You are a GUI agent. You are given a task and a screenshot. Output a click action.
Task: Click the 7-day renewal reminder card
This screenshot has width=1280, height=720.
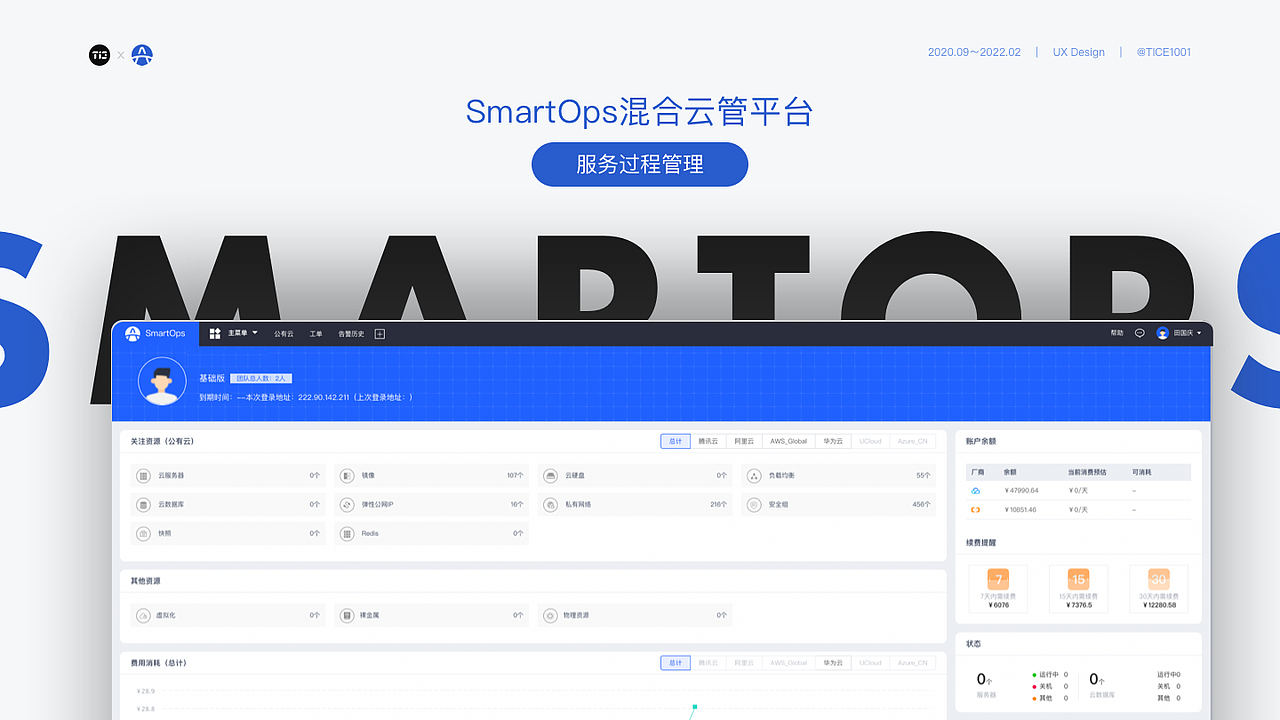(998, 589)
